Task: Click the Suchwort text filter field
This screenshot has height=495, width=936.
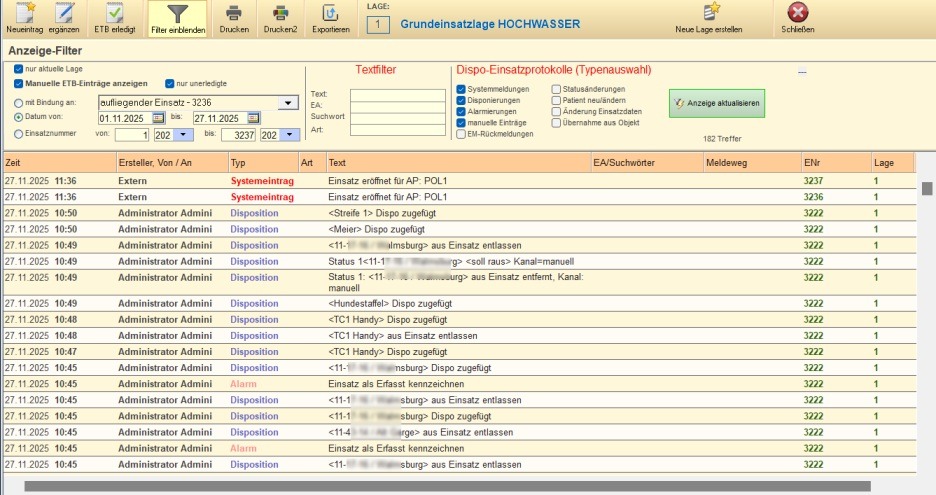Action: [x=397, y=118]
